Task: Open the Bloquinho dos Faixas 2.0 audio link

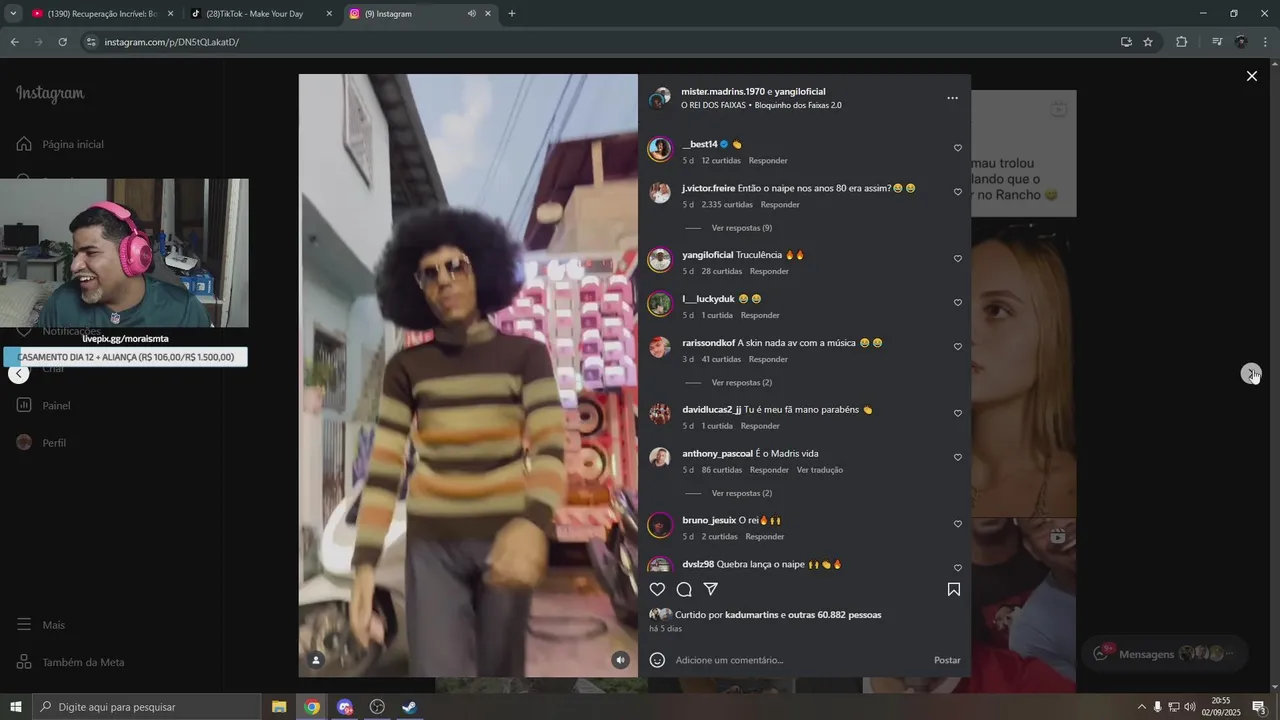Action: (x=798, y=105)
